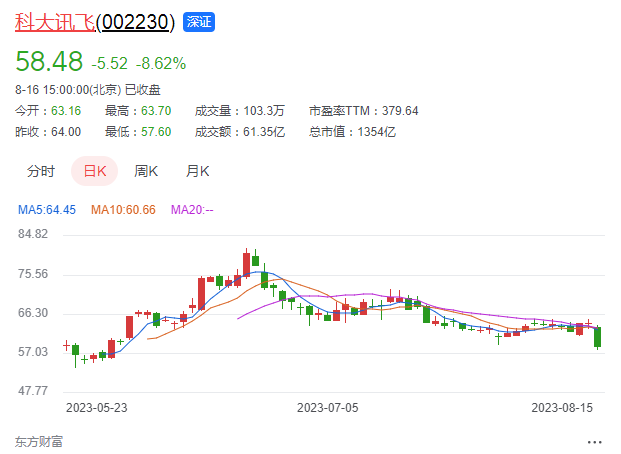Image resolution: width=621 pixels, height=454 pixels.
Task: Click the last large green candlestick
Action: [x=598, y=337]
